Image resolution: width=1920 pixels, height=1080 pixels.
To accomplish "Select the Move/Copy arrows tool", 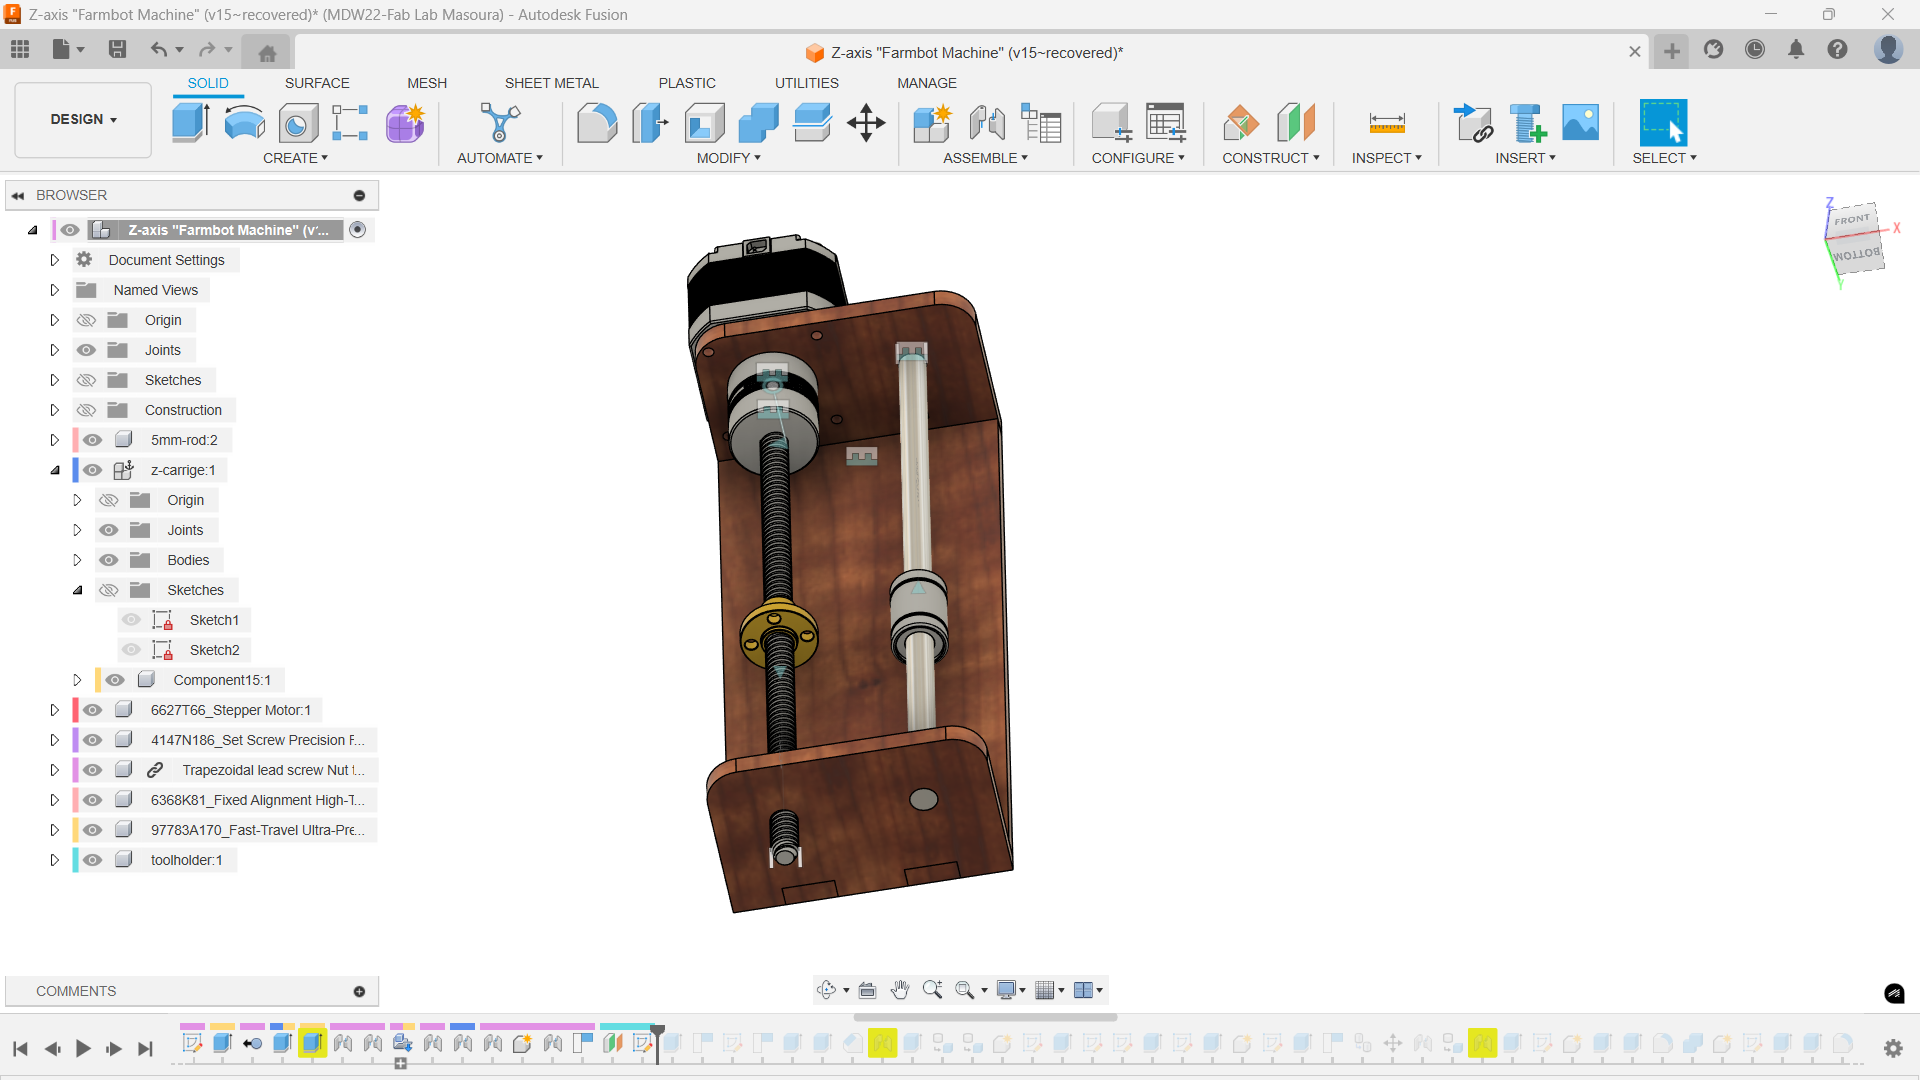I will click(866, 123).
